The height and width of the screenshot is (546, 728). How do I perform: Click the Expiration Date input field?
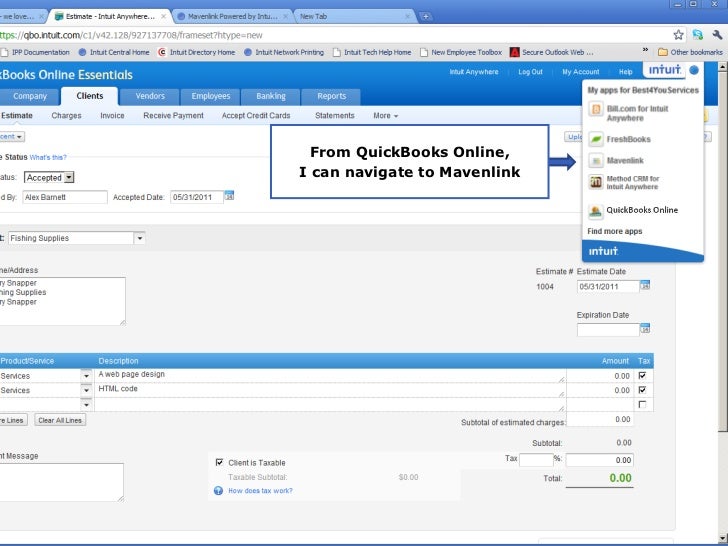[x=608, y=329]
